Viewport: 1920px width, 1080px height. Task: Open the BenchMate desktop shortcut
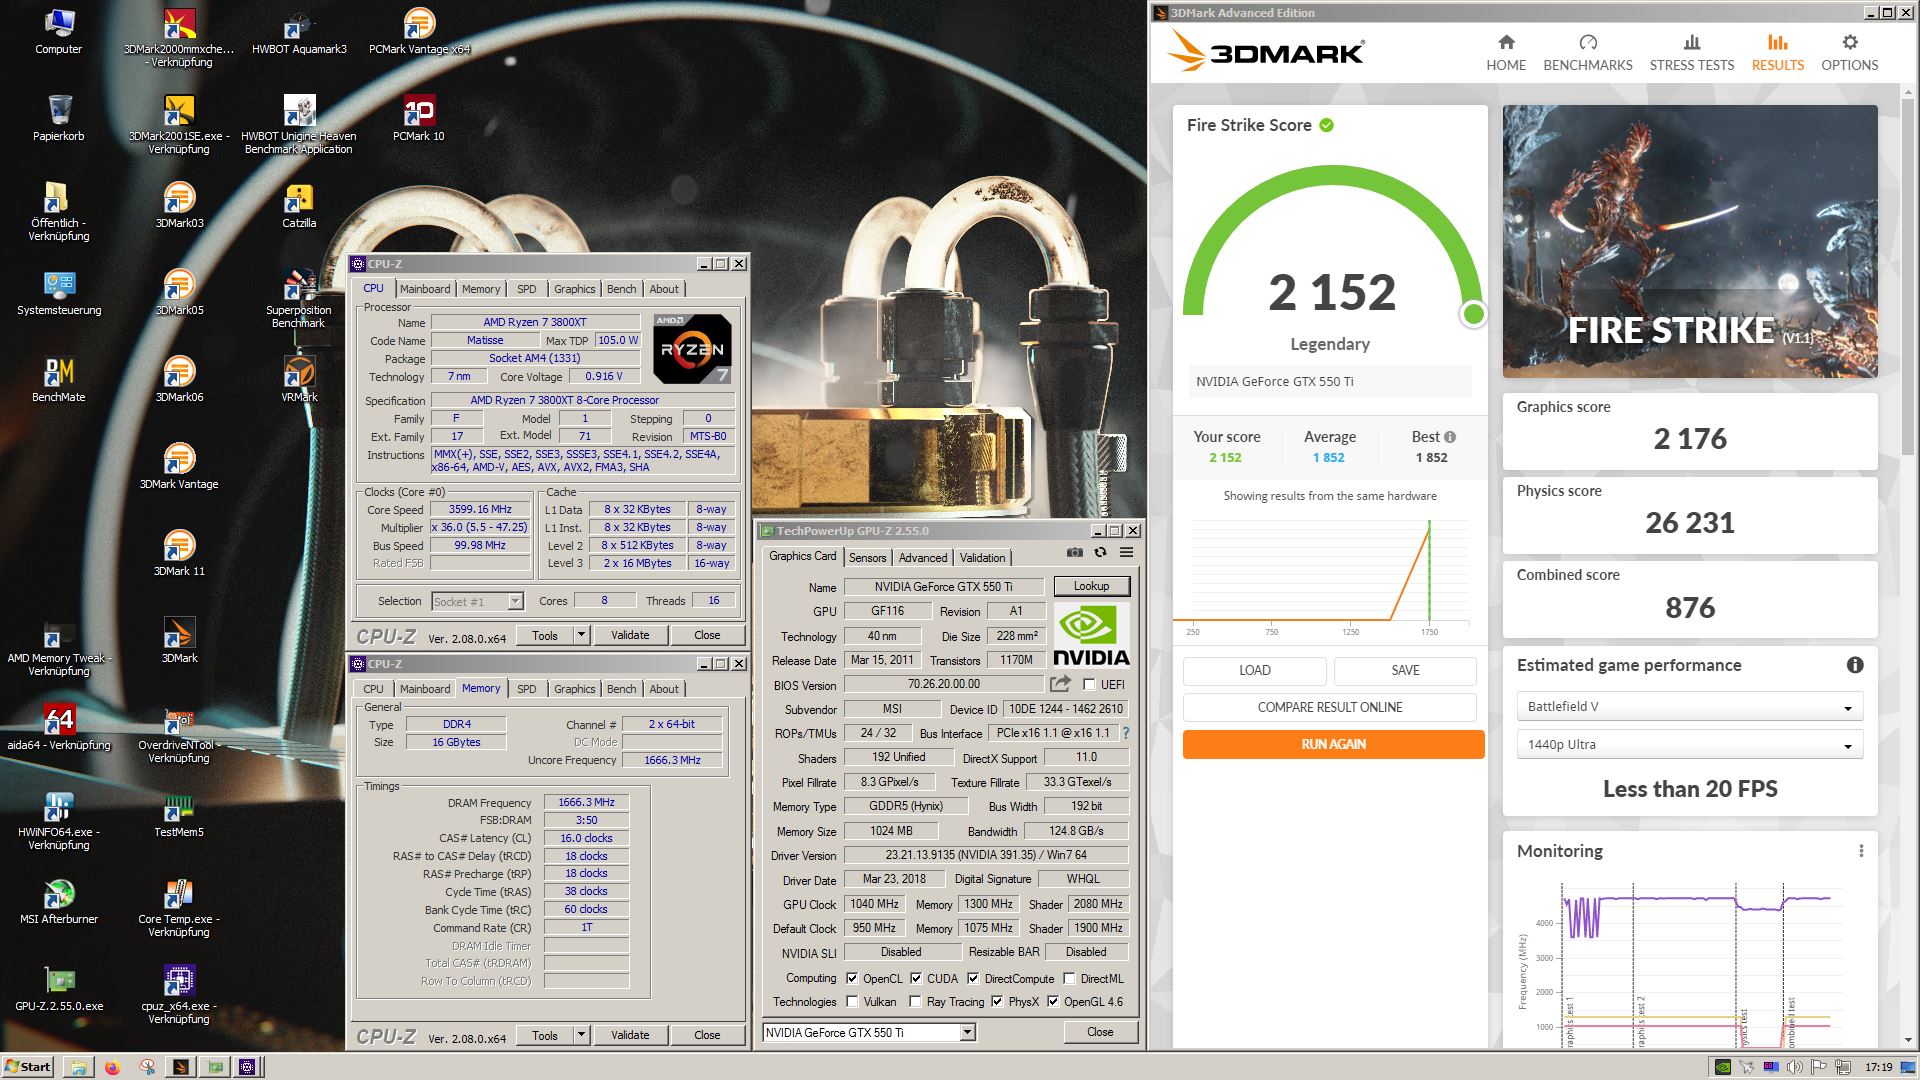(x=59, y=380)
